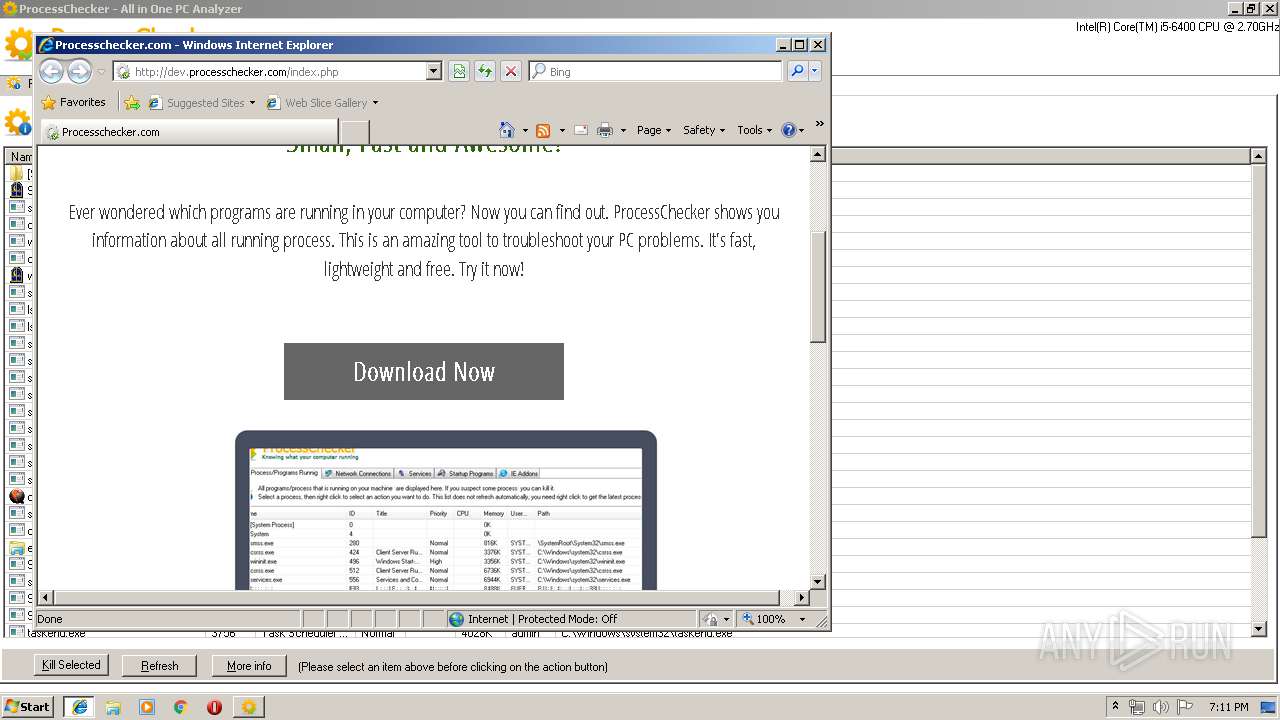Open the Web Slice Gallery link
Image resolution: width=1280 pixels, height=720 pixels.
pyautogui.click(x=317, y=102)
